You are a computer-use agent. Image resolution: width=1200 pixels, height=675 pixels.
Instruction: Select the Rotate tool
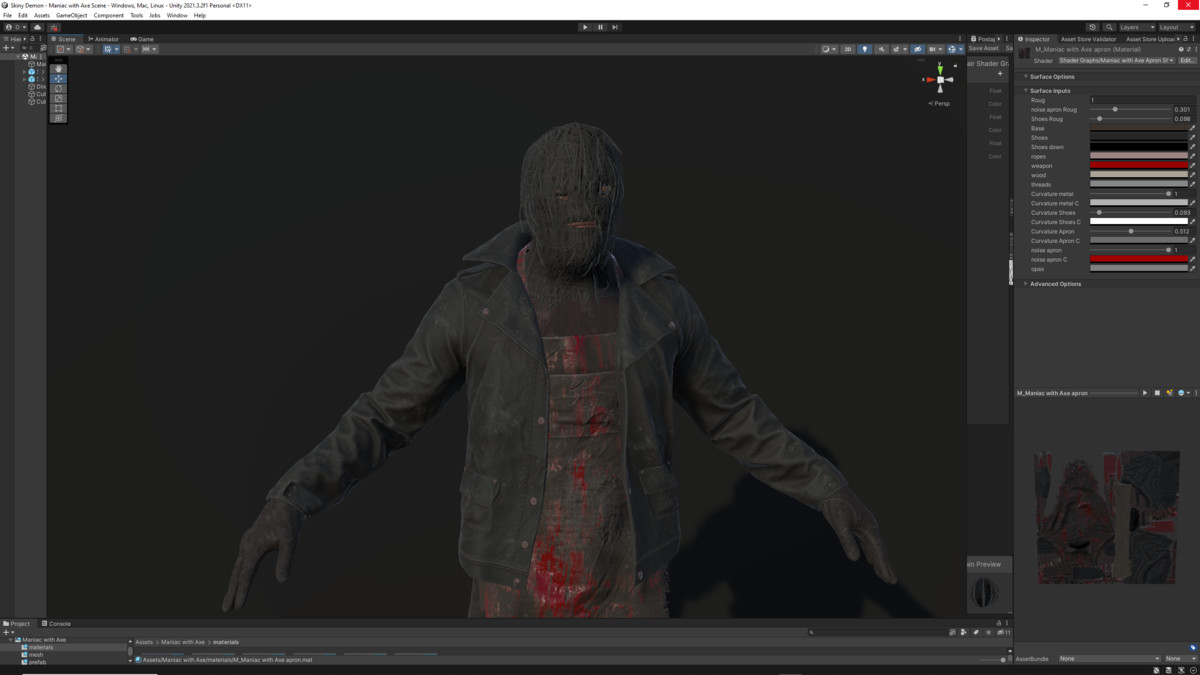(x=58, y=90)
